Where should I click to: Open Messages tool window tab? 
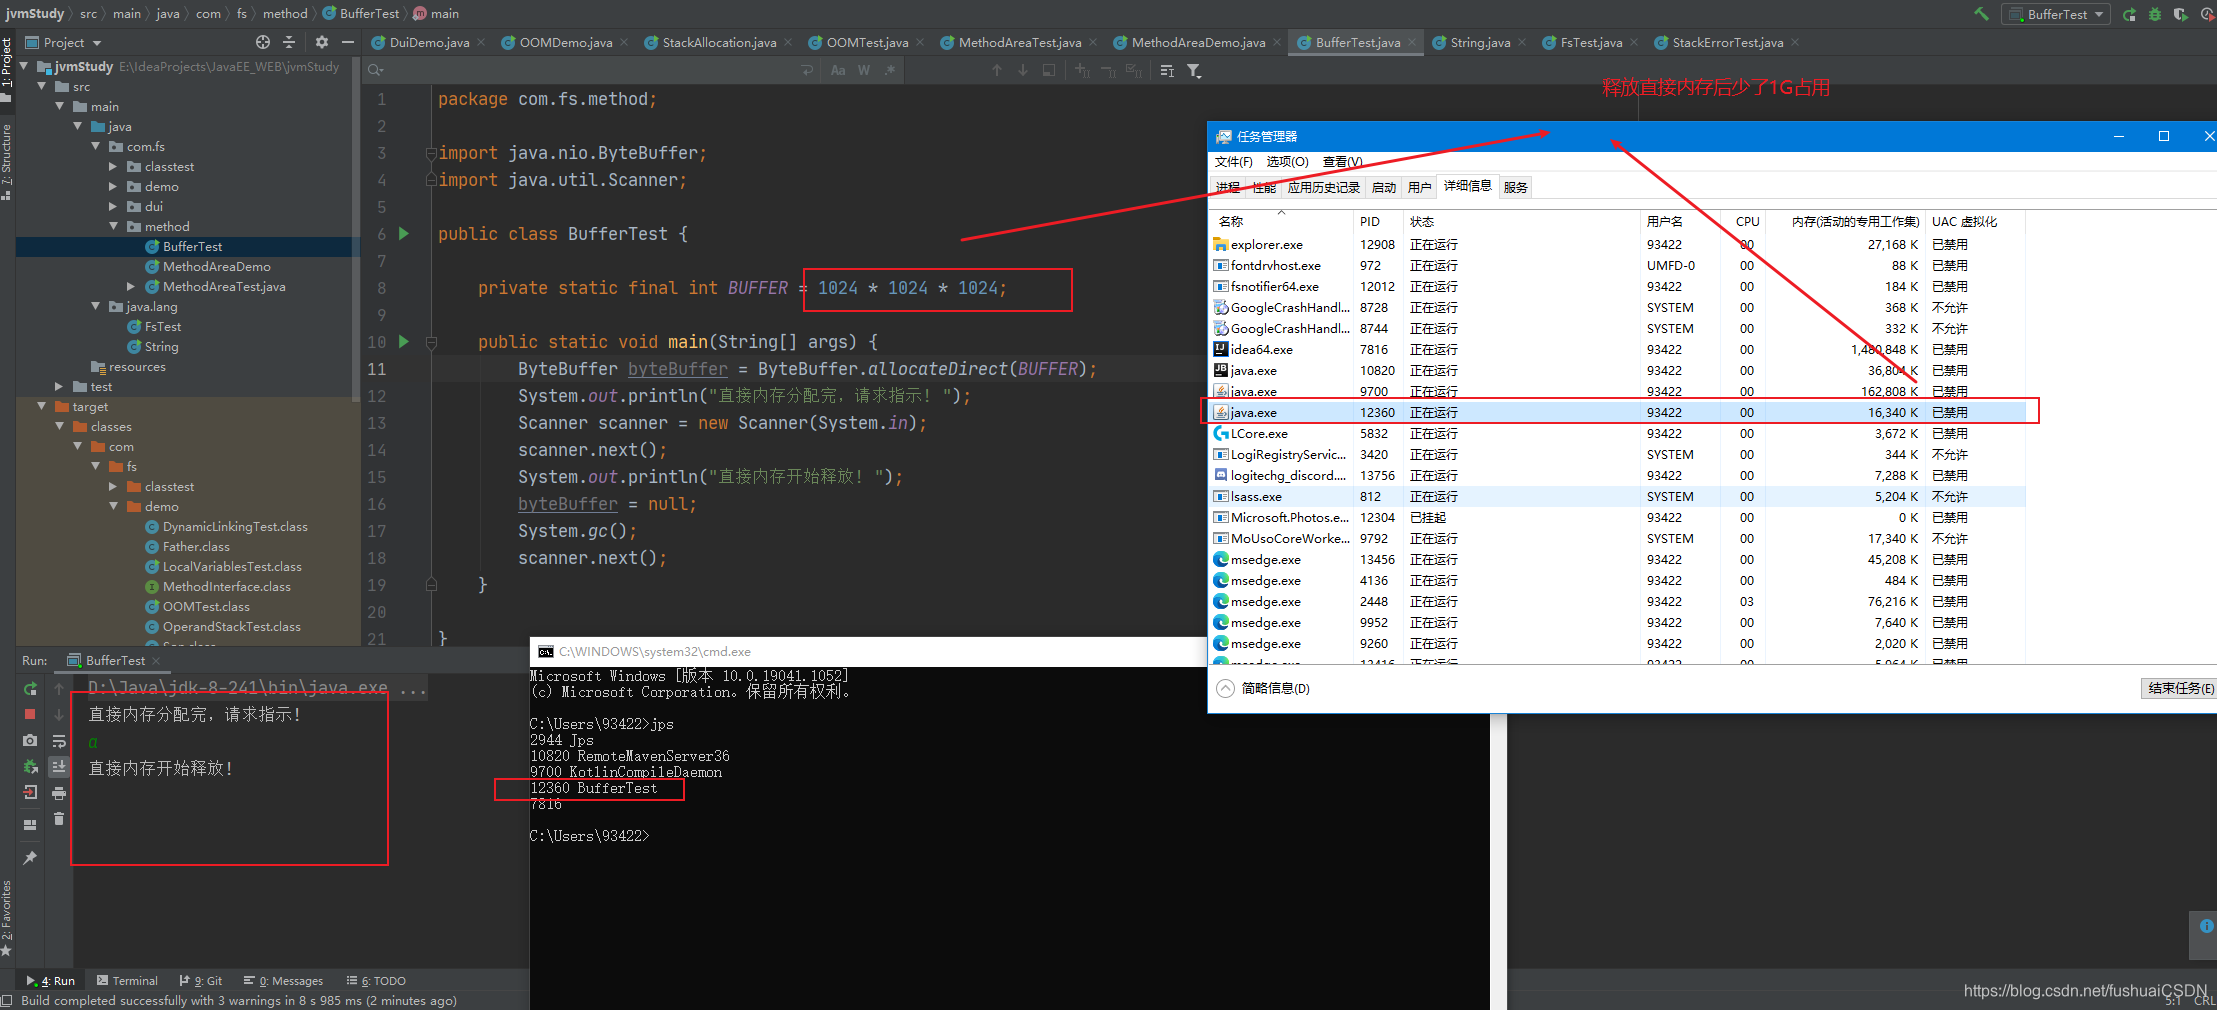[284, 980]
